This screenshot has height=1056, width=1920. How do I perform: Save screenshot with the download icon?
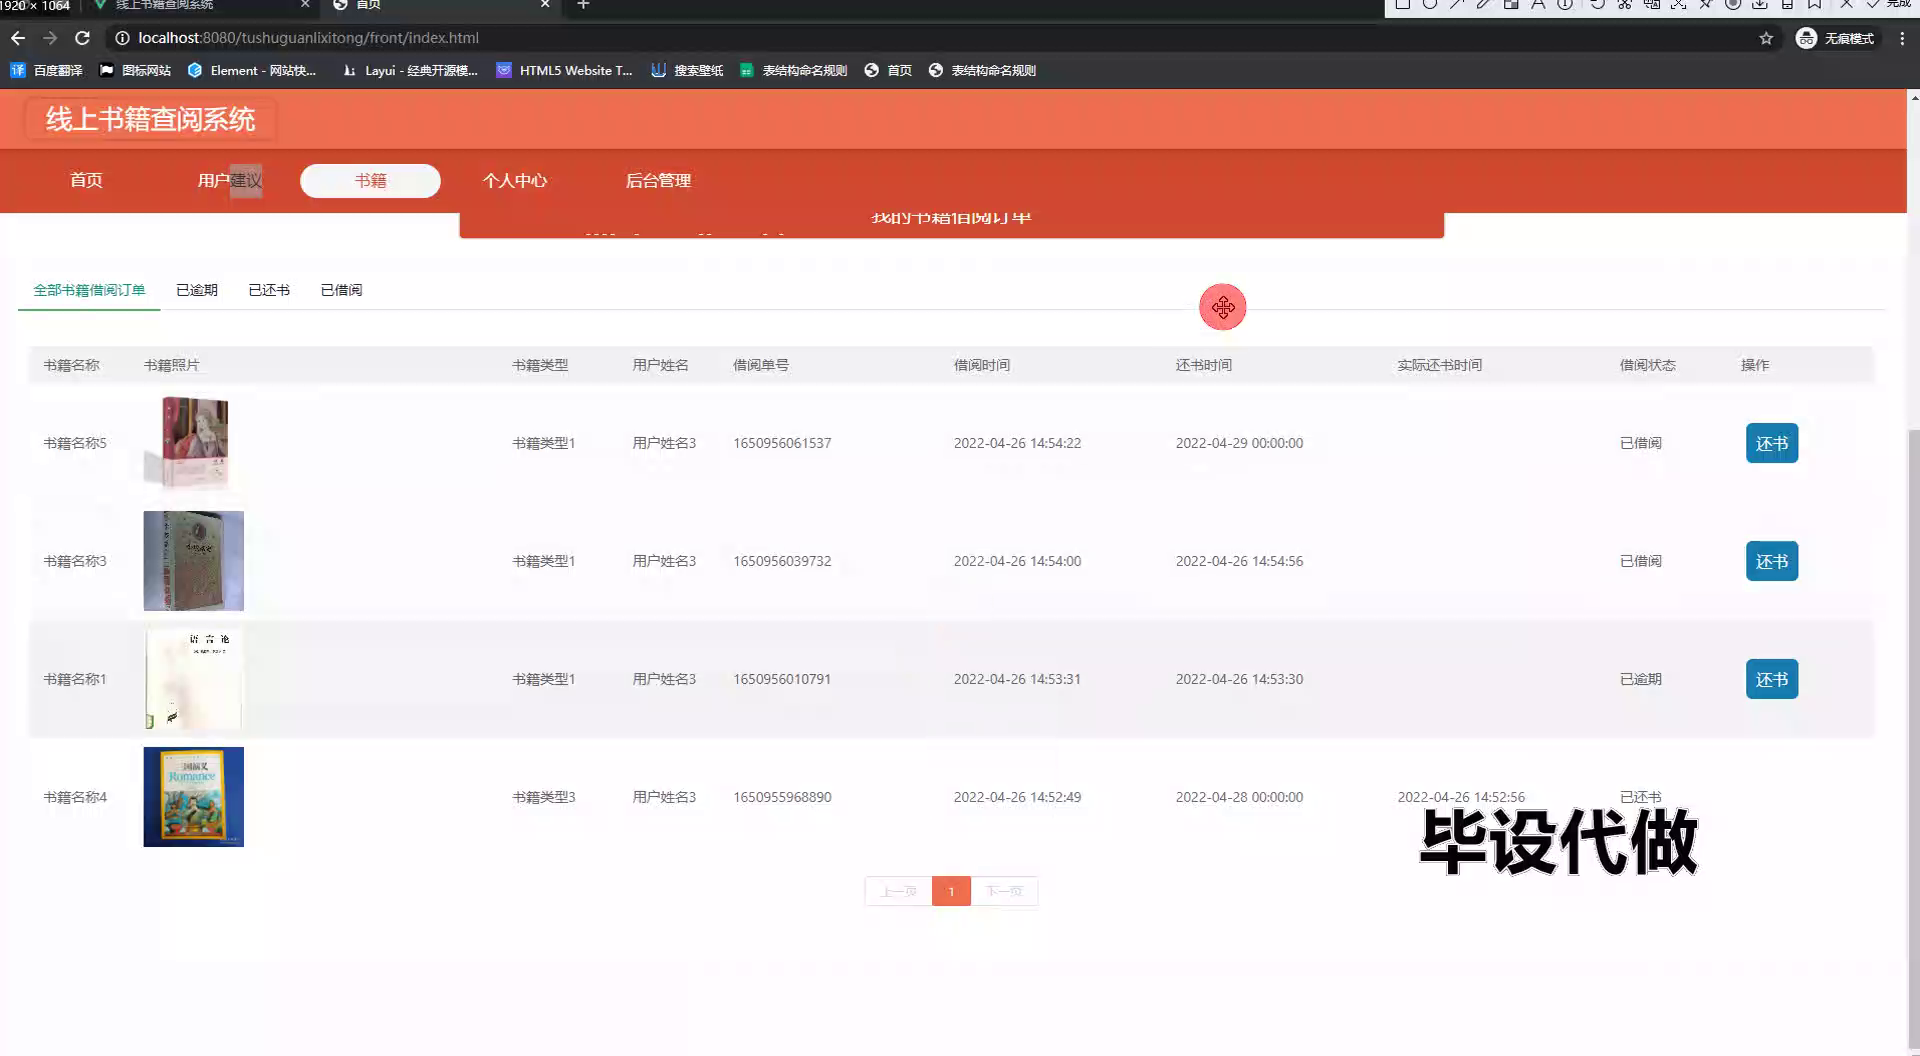(1760, 4)
